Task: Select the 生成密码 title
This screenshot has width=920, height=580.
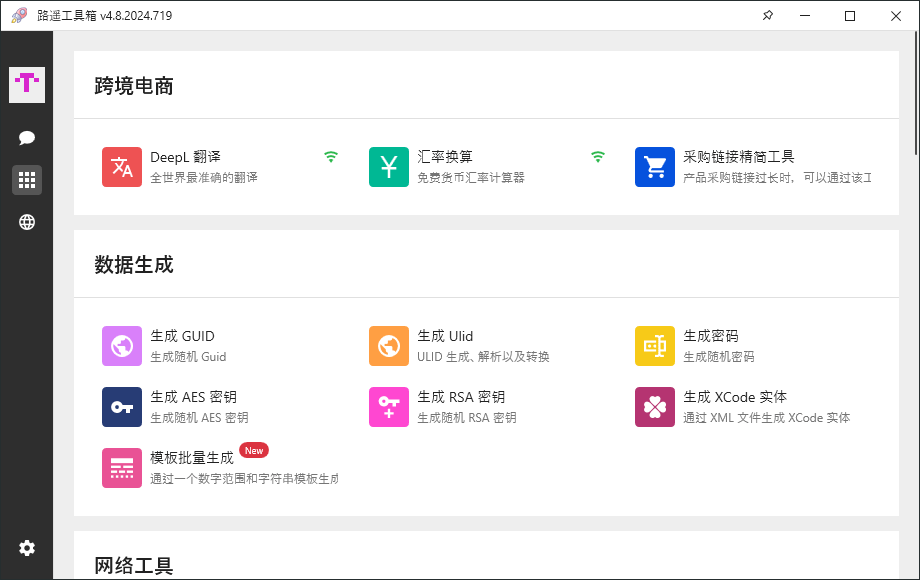Action: (x=711, y=336)
